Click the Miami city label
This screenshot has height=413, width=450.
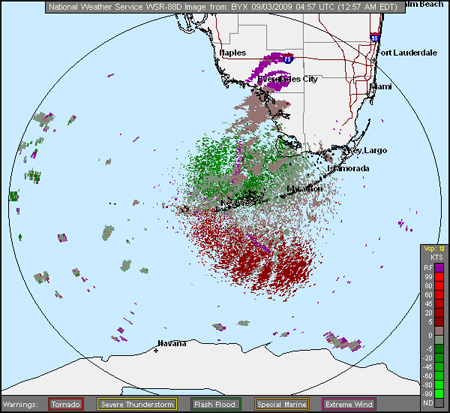coord(381,87)
